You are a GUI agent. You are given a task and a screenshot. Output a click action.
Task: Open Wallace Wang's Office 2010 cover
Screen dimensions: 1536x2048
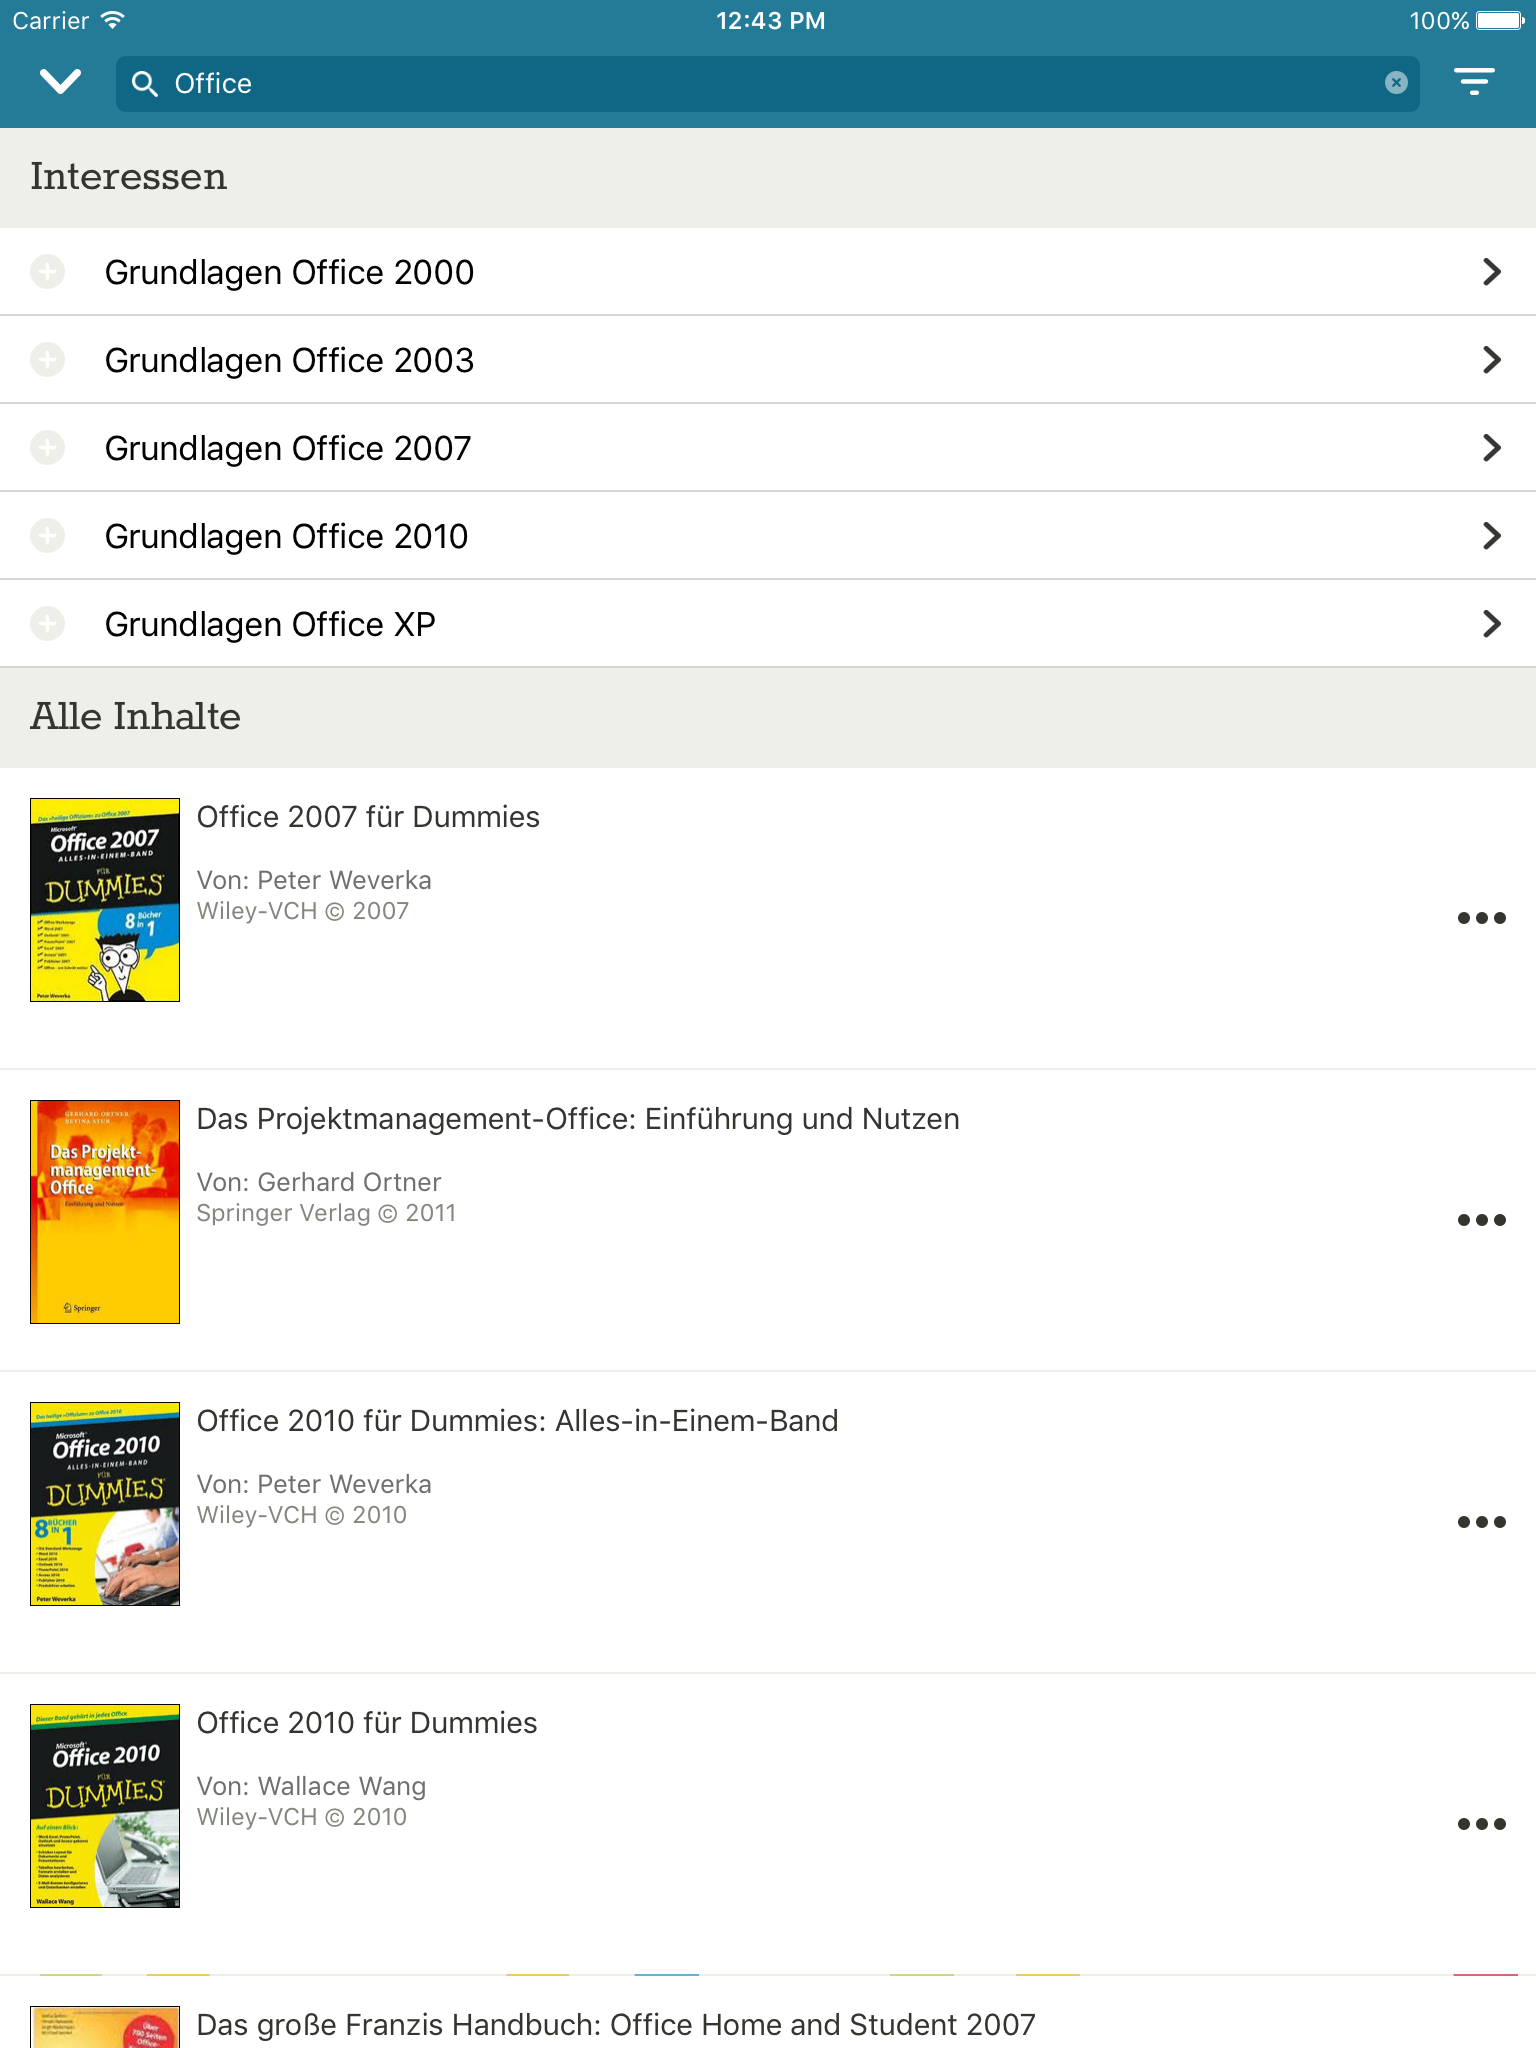pos(105,1806)
